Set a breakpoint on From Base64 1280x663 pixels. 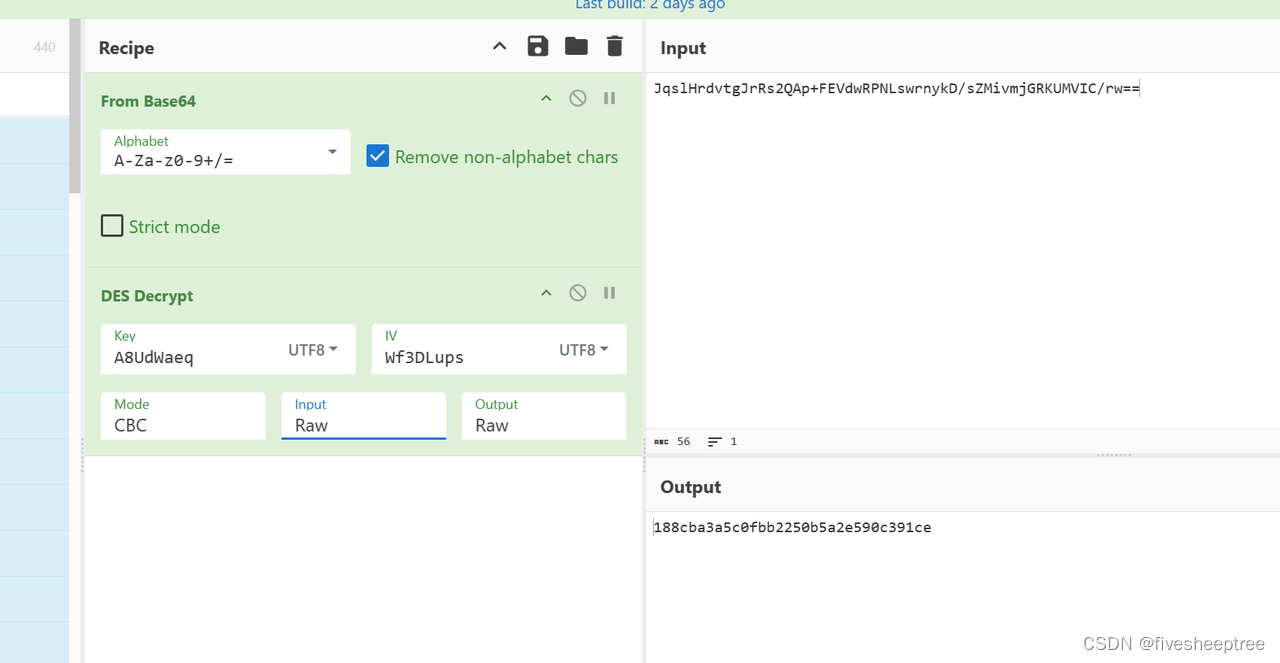coord(609,97)
